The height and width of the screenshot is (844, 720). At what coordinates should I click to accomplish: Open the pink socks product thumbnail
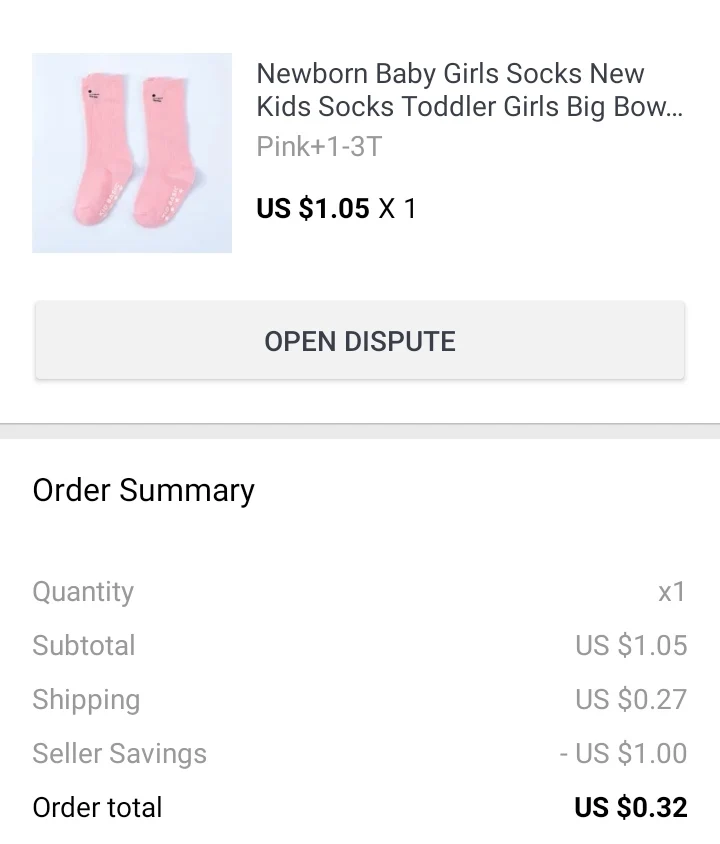(132, 152)
